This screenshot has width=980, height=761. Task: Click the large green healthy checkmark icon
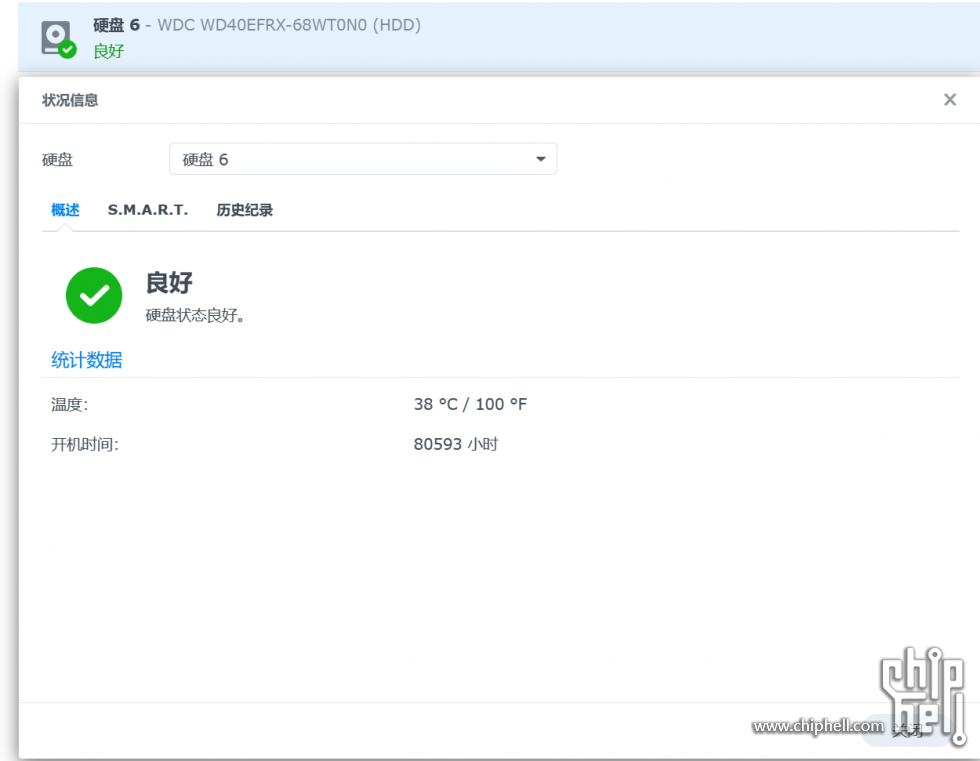[94, 296]
